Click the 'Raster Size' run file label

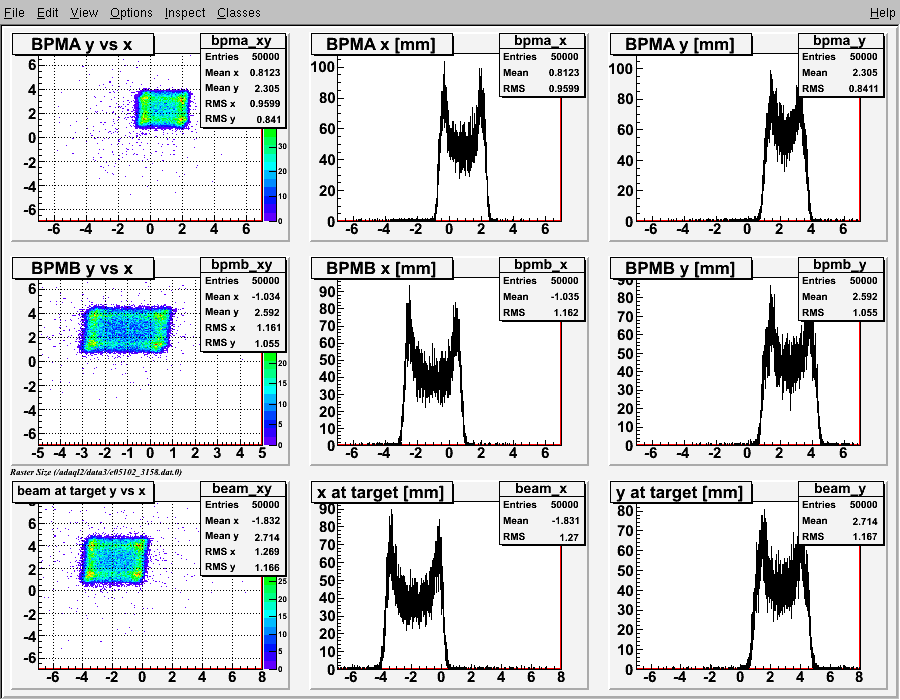(x=96, y=472)
